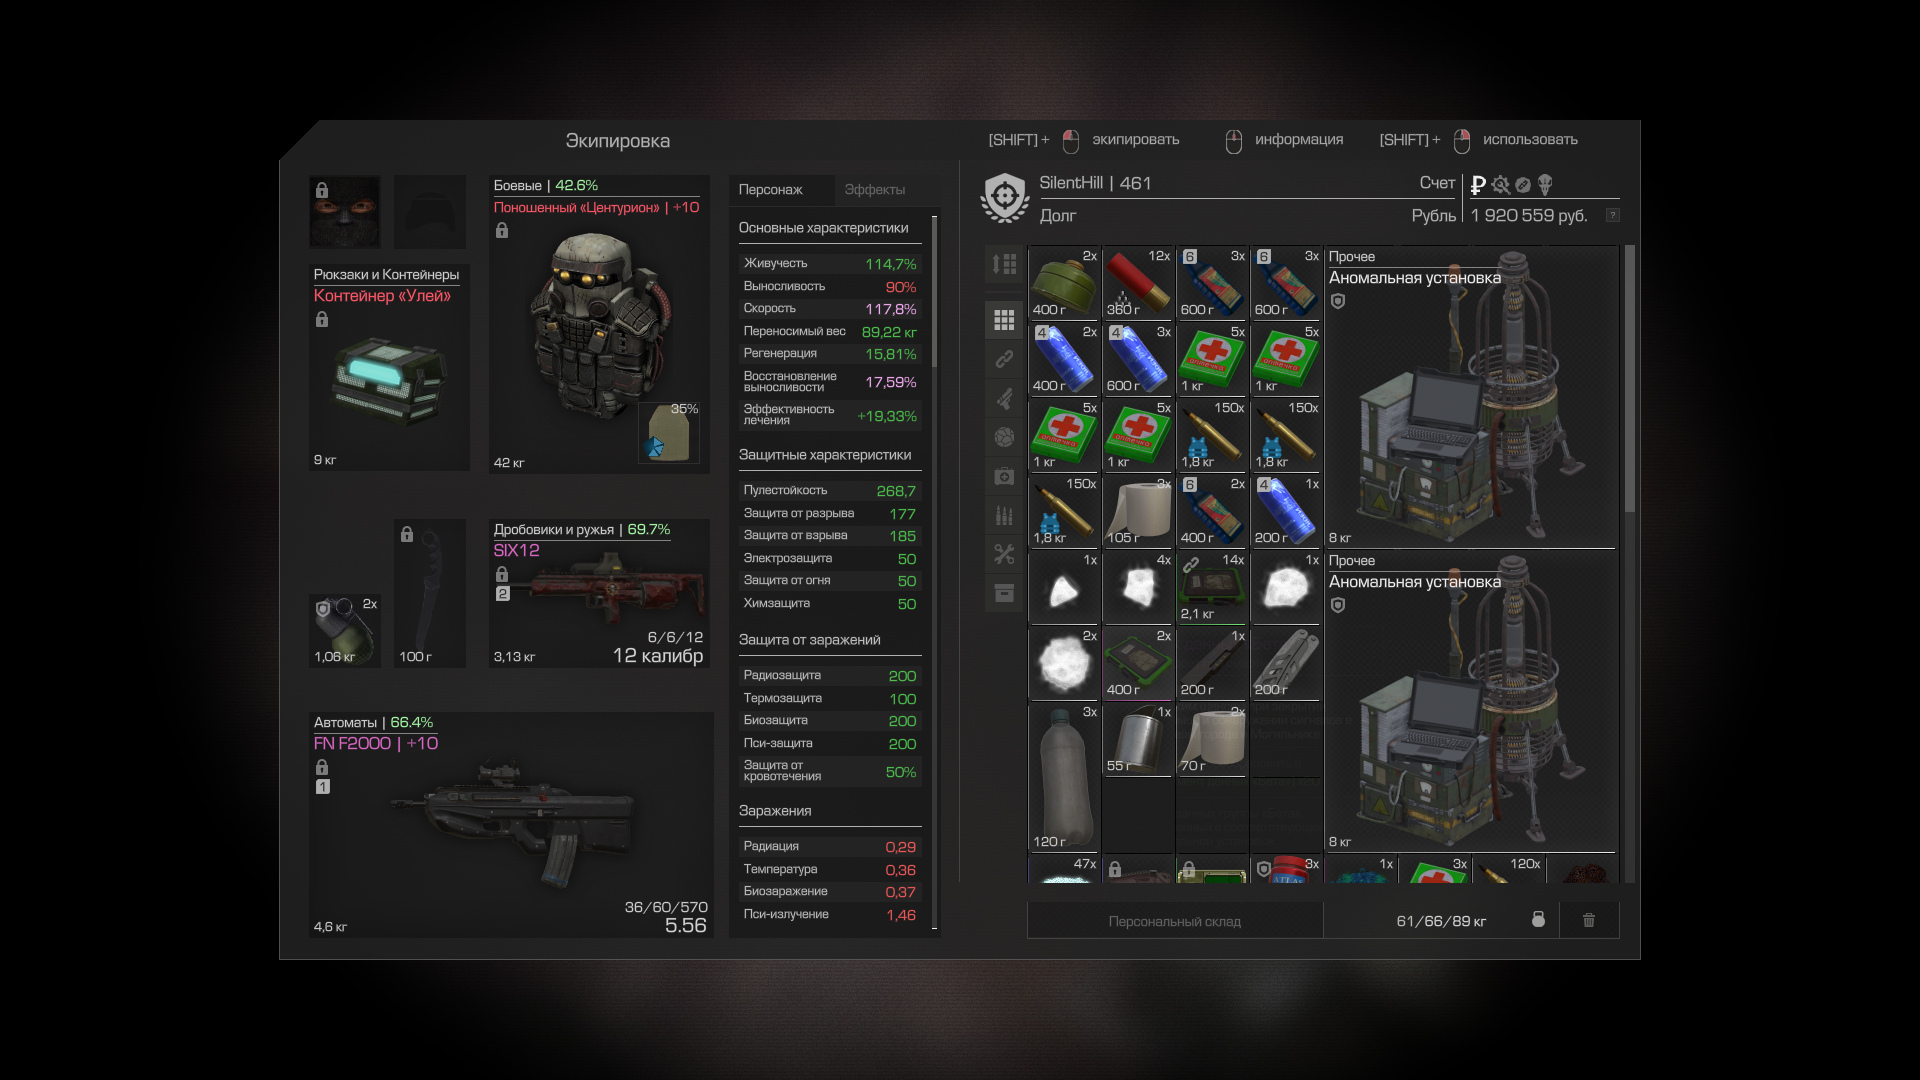Click the Долг faction label
The image size is (1920, 1080).
pyautogui.click(x=1058, y=215)
